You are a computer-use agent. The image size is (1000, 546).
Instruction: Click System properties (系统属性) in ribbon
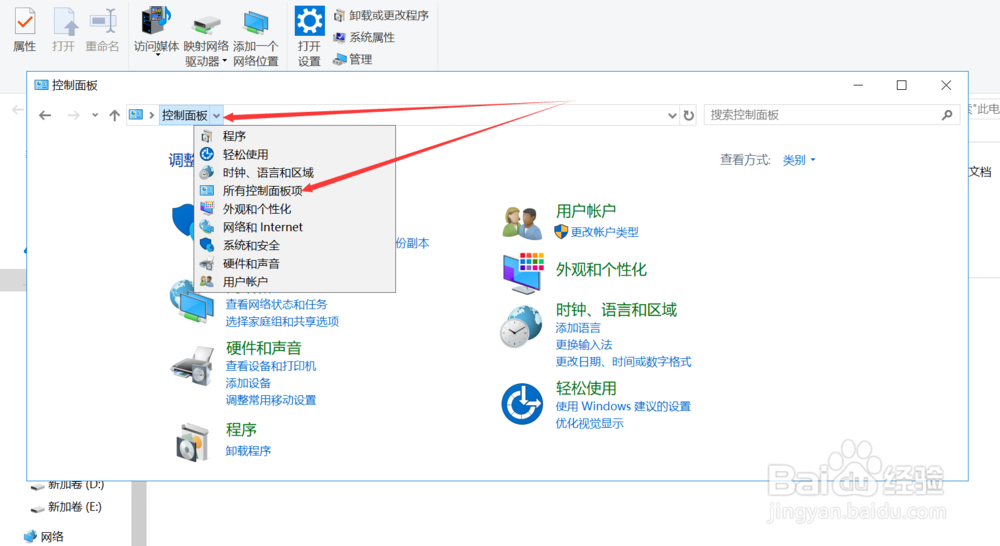point(365,38)
